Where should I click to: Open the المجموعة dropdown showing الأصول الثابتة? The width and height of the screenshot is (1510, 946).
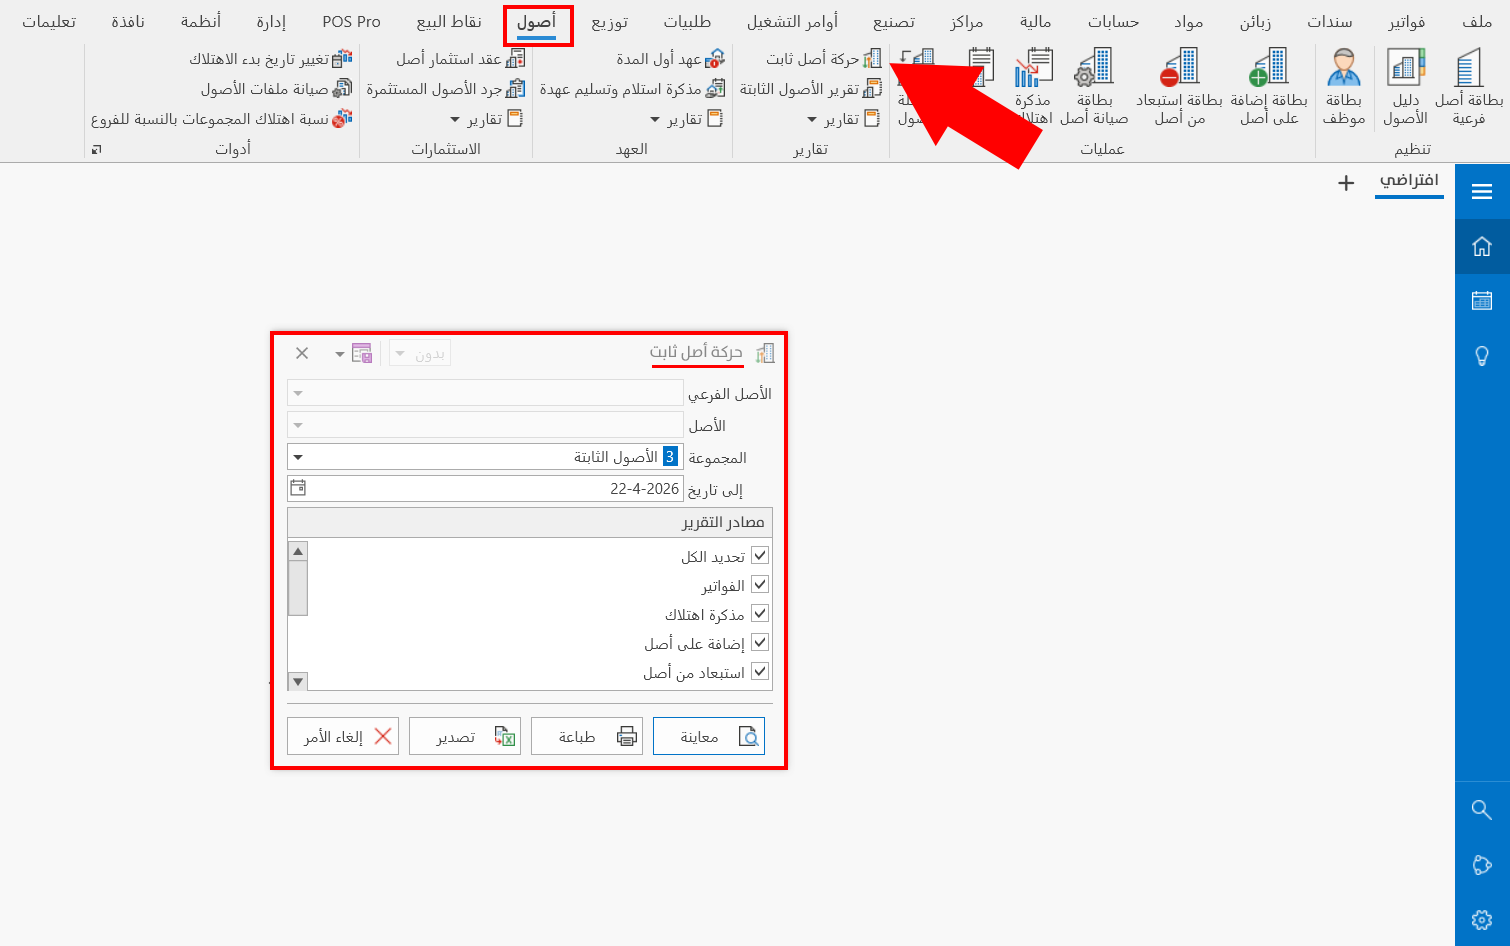click(x=298, y=457)
